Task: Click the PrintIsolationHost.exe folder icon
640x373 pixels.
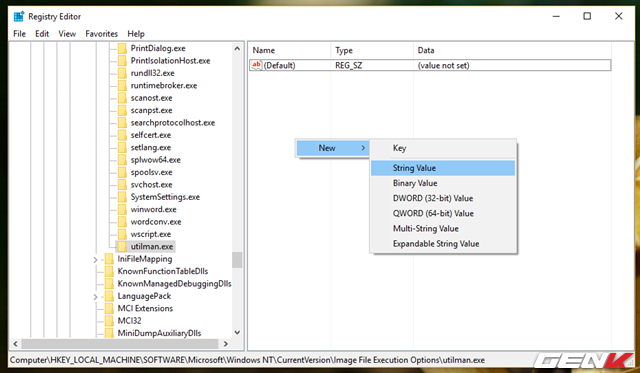Action: [122, 61]
